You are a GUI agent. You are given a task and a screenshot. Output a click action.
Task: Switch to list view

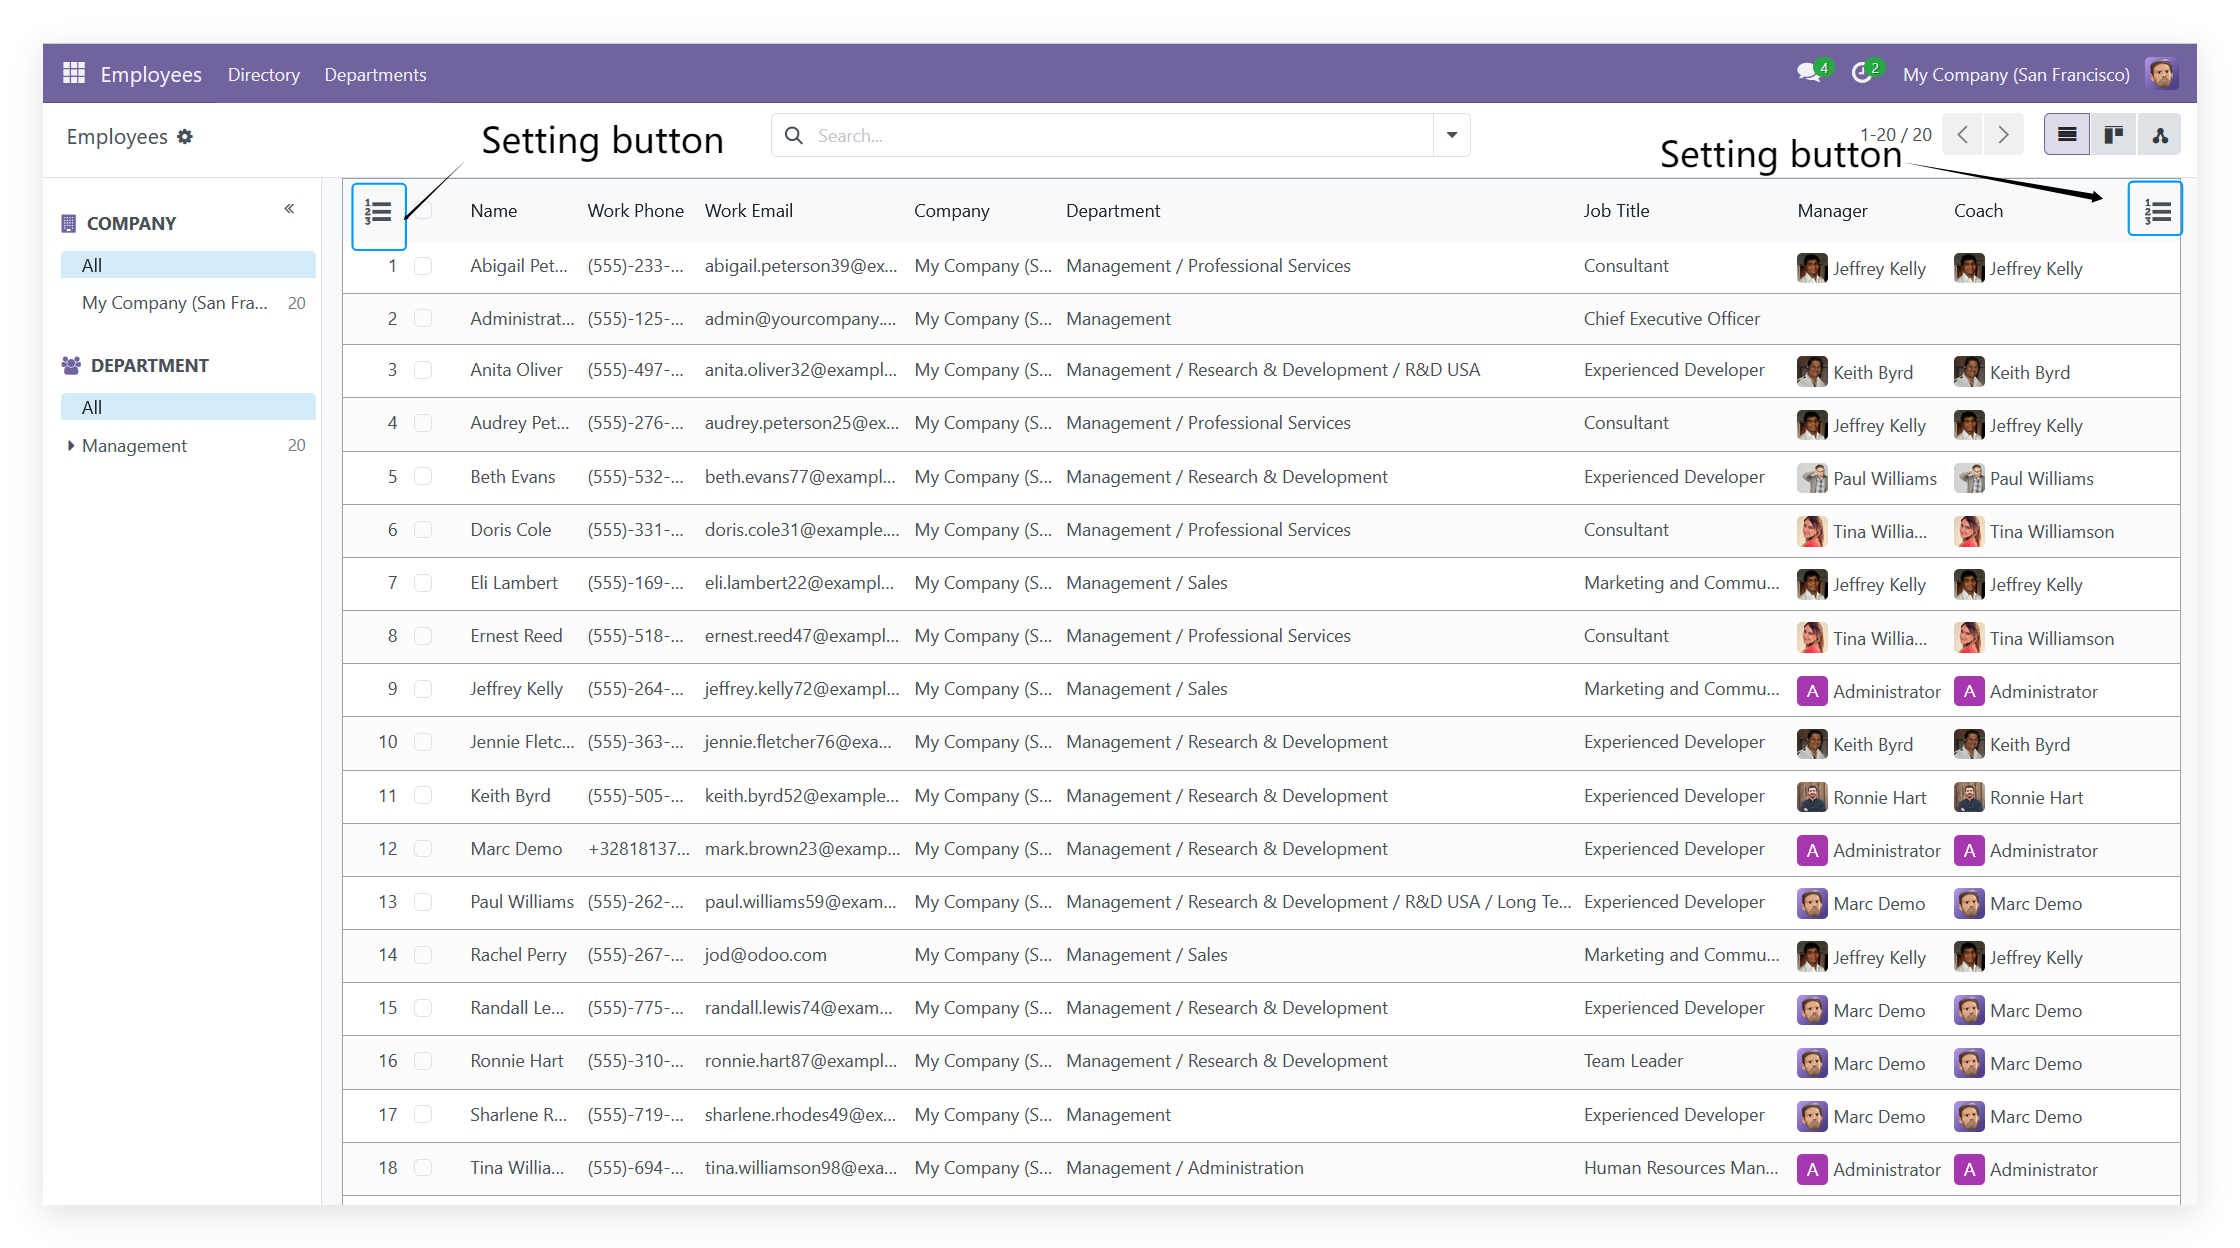tap(2067, 135)
